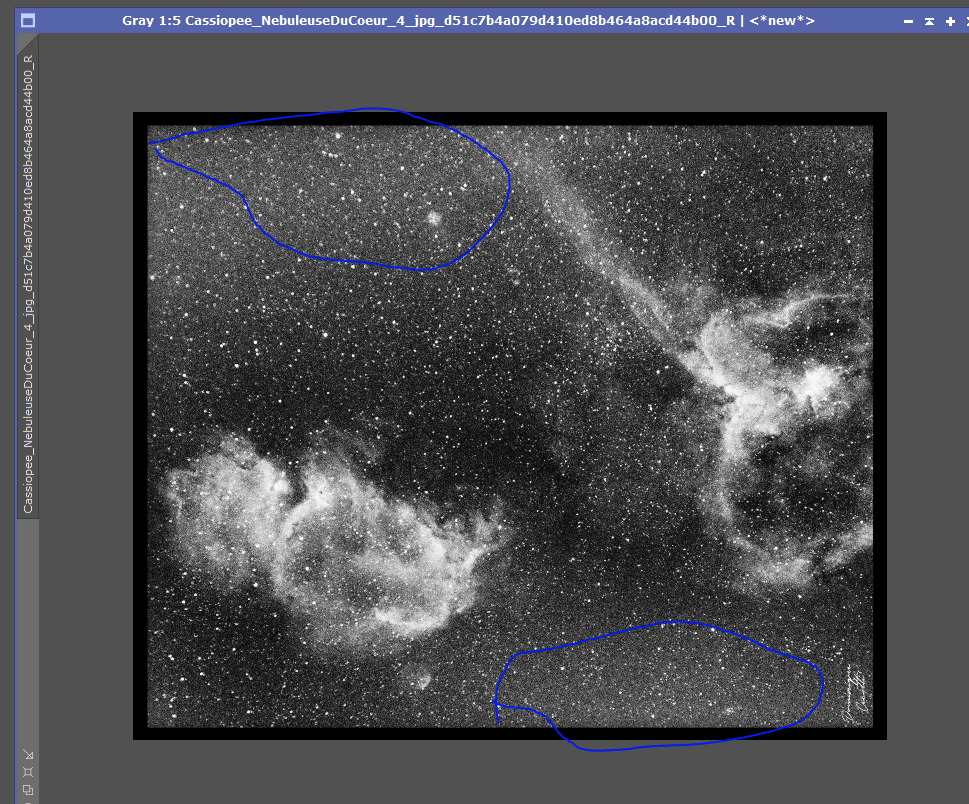Maximize the image window with plus button
The height and width of the screenshot is (804, 969).
click(950, 21)
